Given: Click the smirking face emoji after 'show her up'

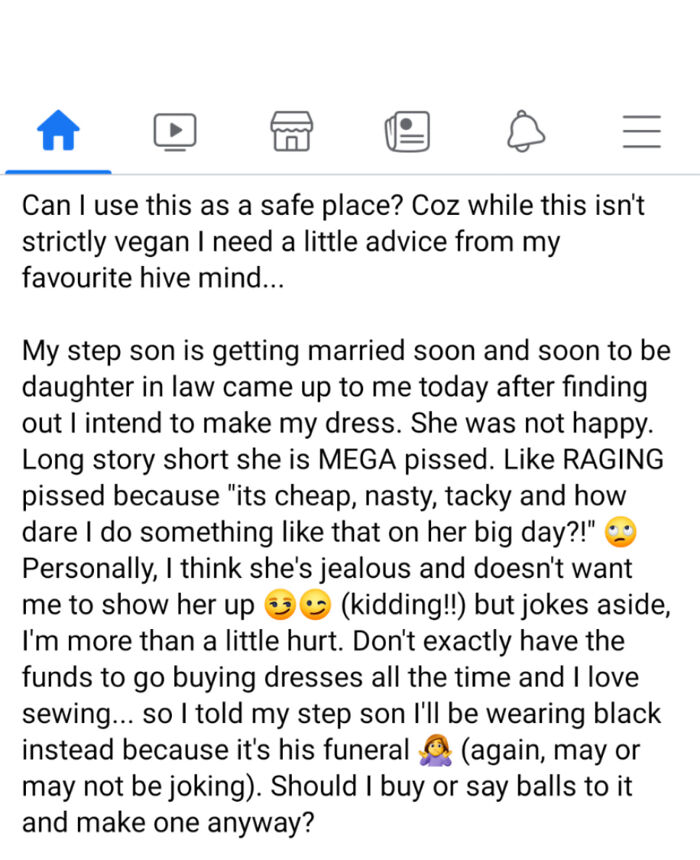Looking at the screenshot, I should coord(281,603).
